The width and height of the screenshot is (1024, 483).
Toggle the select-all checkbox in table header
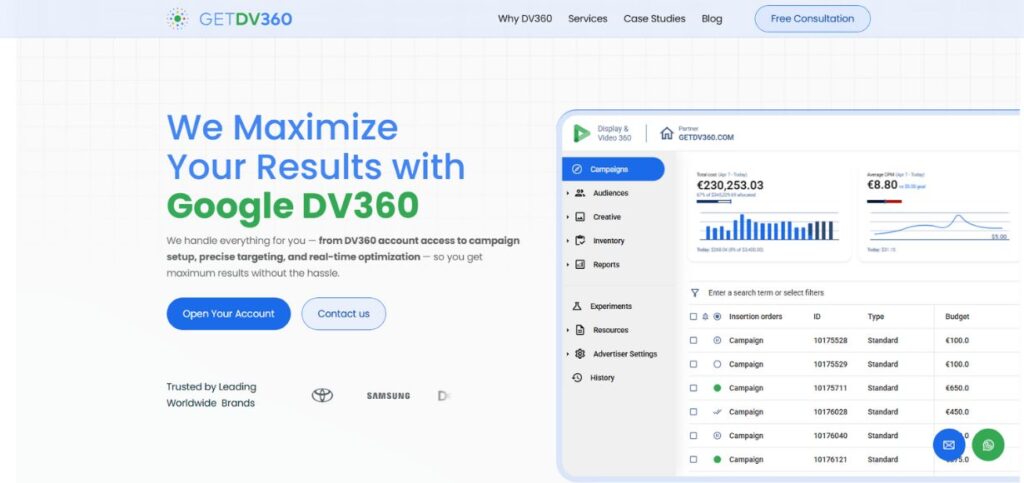pos(694,317)
